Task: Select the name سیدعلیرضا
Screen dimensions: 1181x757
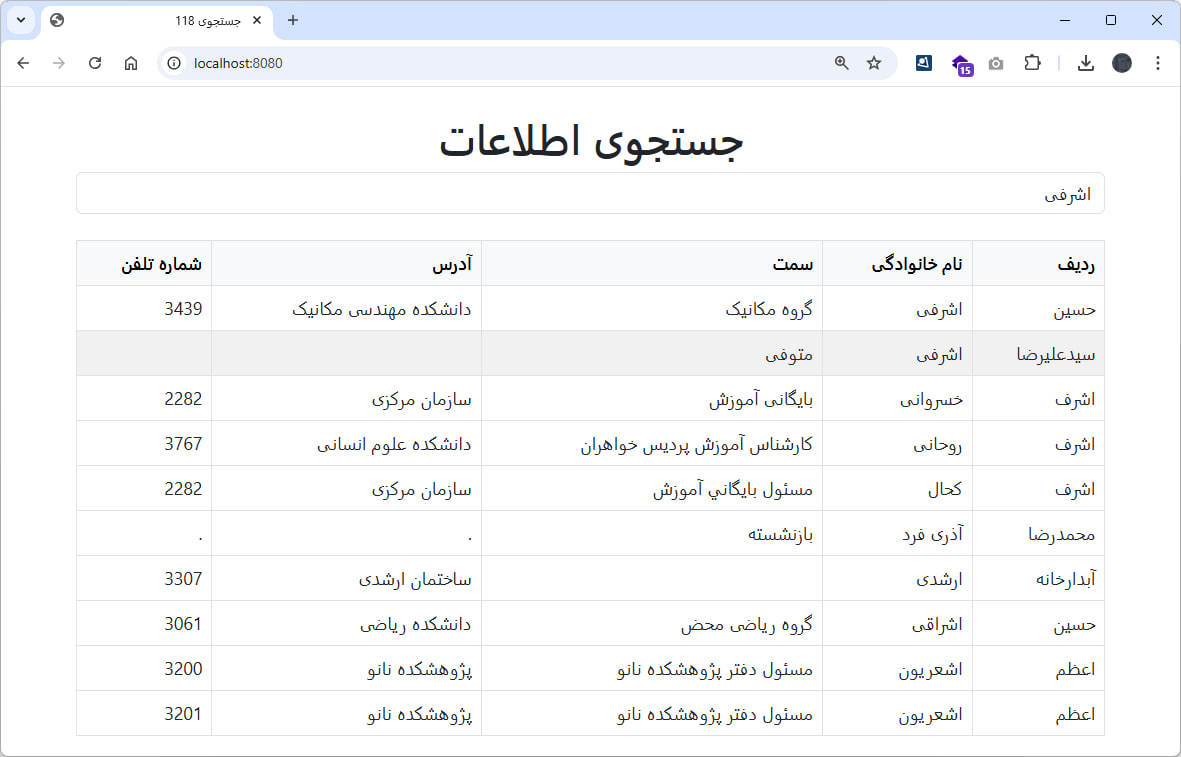Action: tap(1056, 354)
